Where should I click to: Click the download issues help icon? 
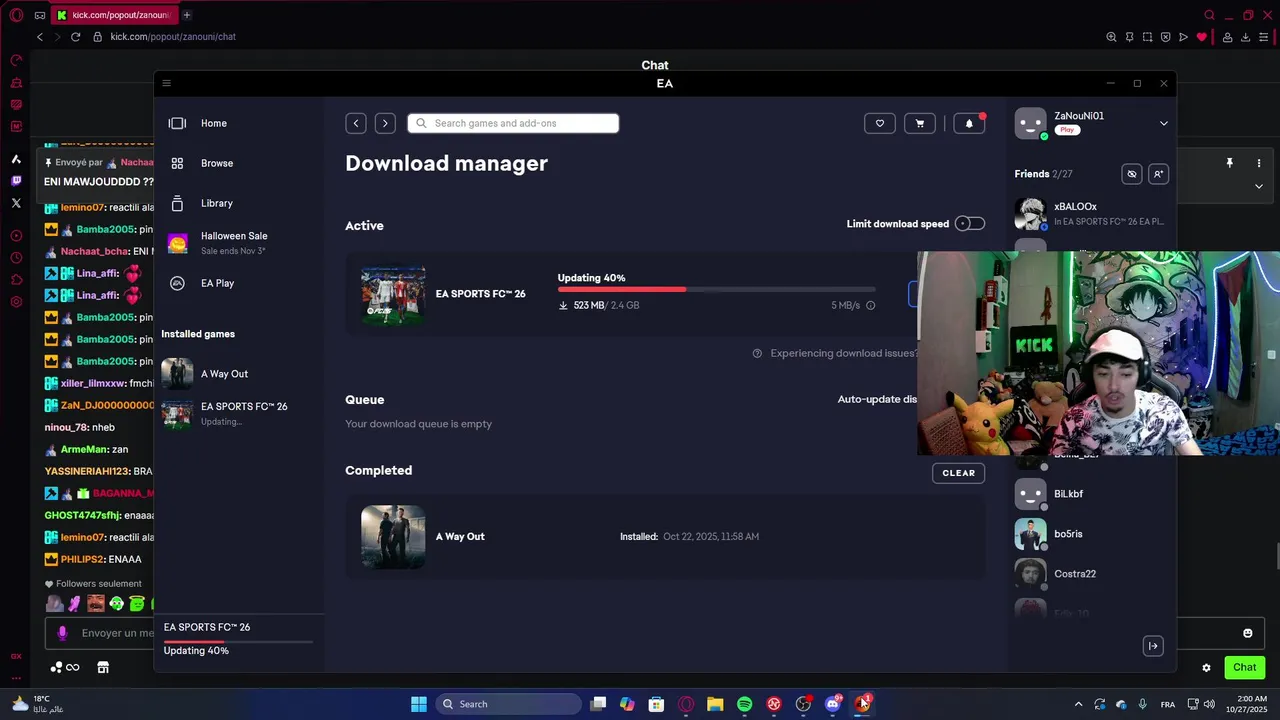click(x=757, y=353)
